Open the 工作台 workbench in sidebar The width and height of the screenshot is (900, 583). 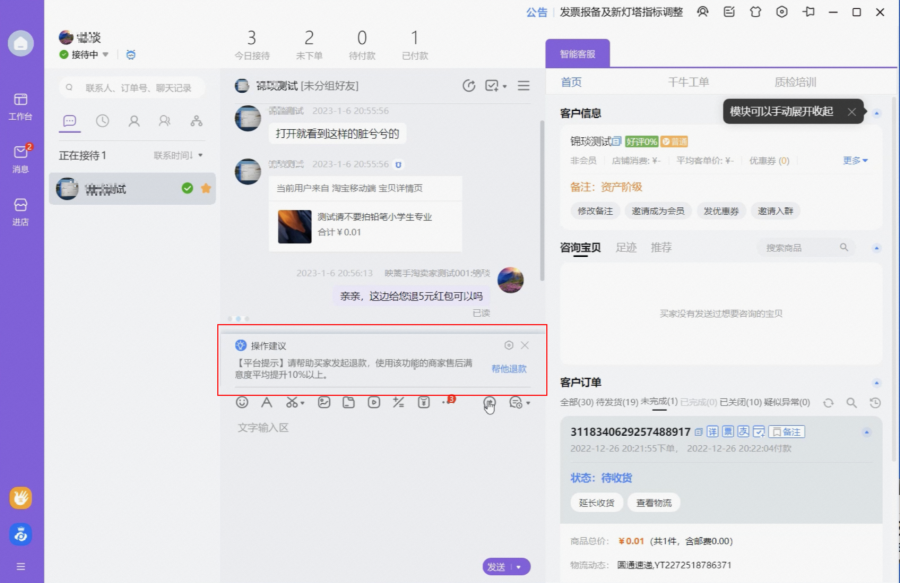20,107
